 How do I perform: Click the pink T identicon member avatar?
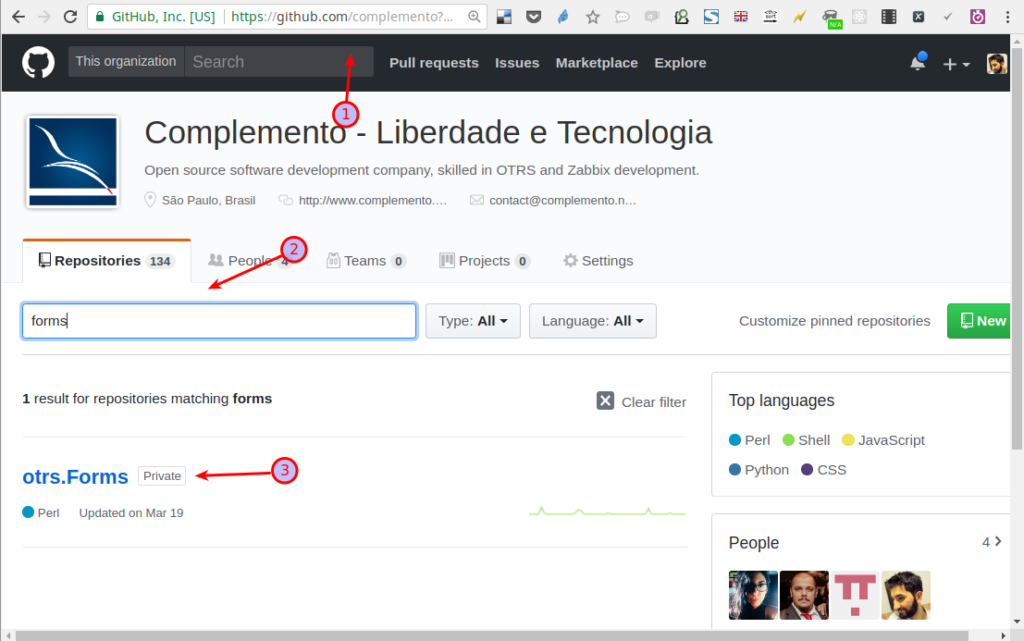click(x=855, y=595)
